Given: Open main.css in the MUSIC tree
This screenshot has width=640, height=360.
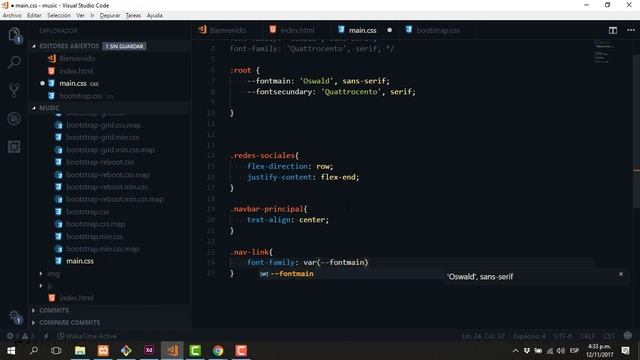Looking at the screenshot, I should 80,261.
